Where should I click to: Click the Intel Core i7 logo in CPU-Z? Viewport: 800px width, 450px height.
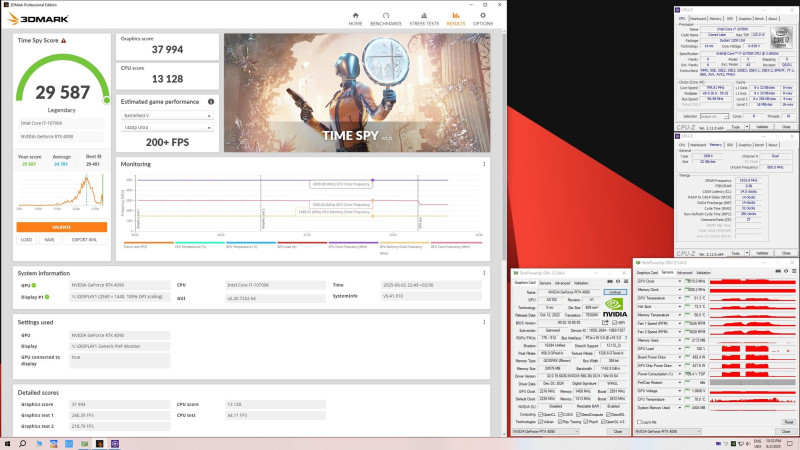(781, 39)
